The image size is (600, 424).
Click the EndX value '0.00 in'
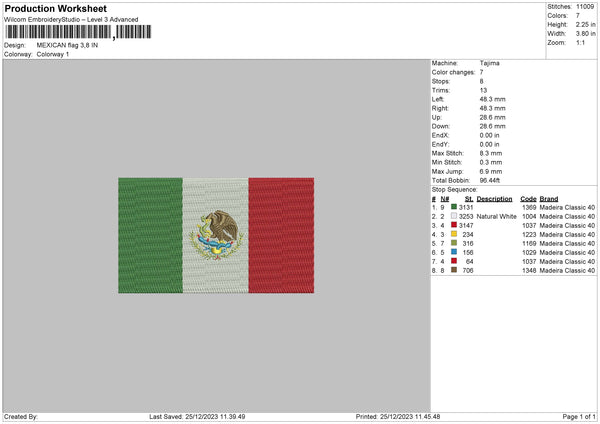click(x=489, y=135)
